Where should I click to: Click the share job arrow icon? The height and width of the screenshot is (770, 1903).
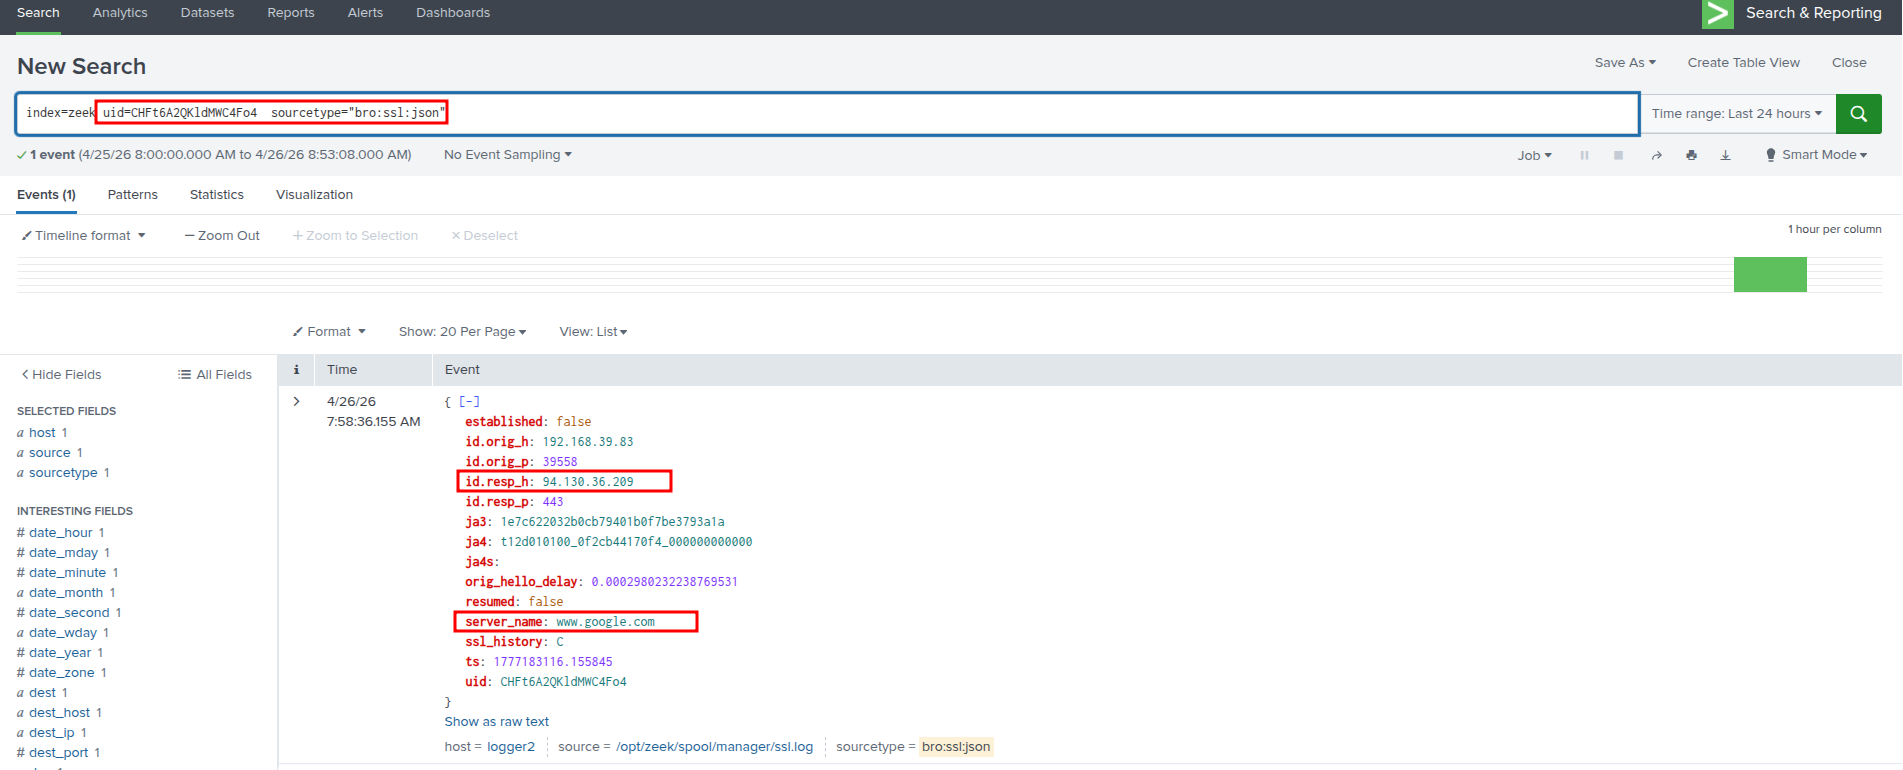click(x=1656, y=155)
